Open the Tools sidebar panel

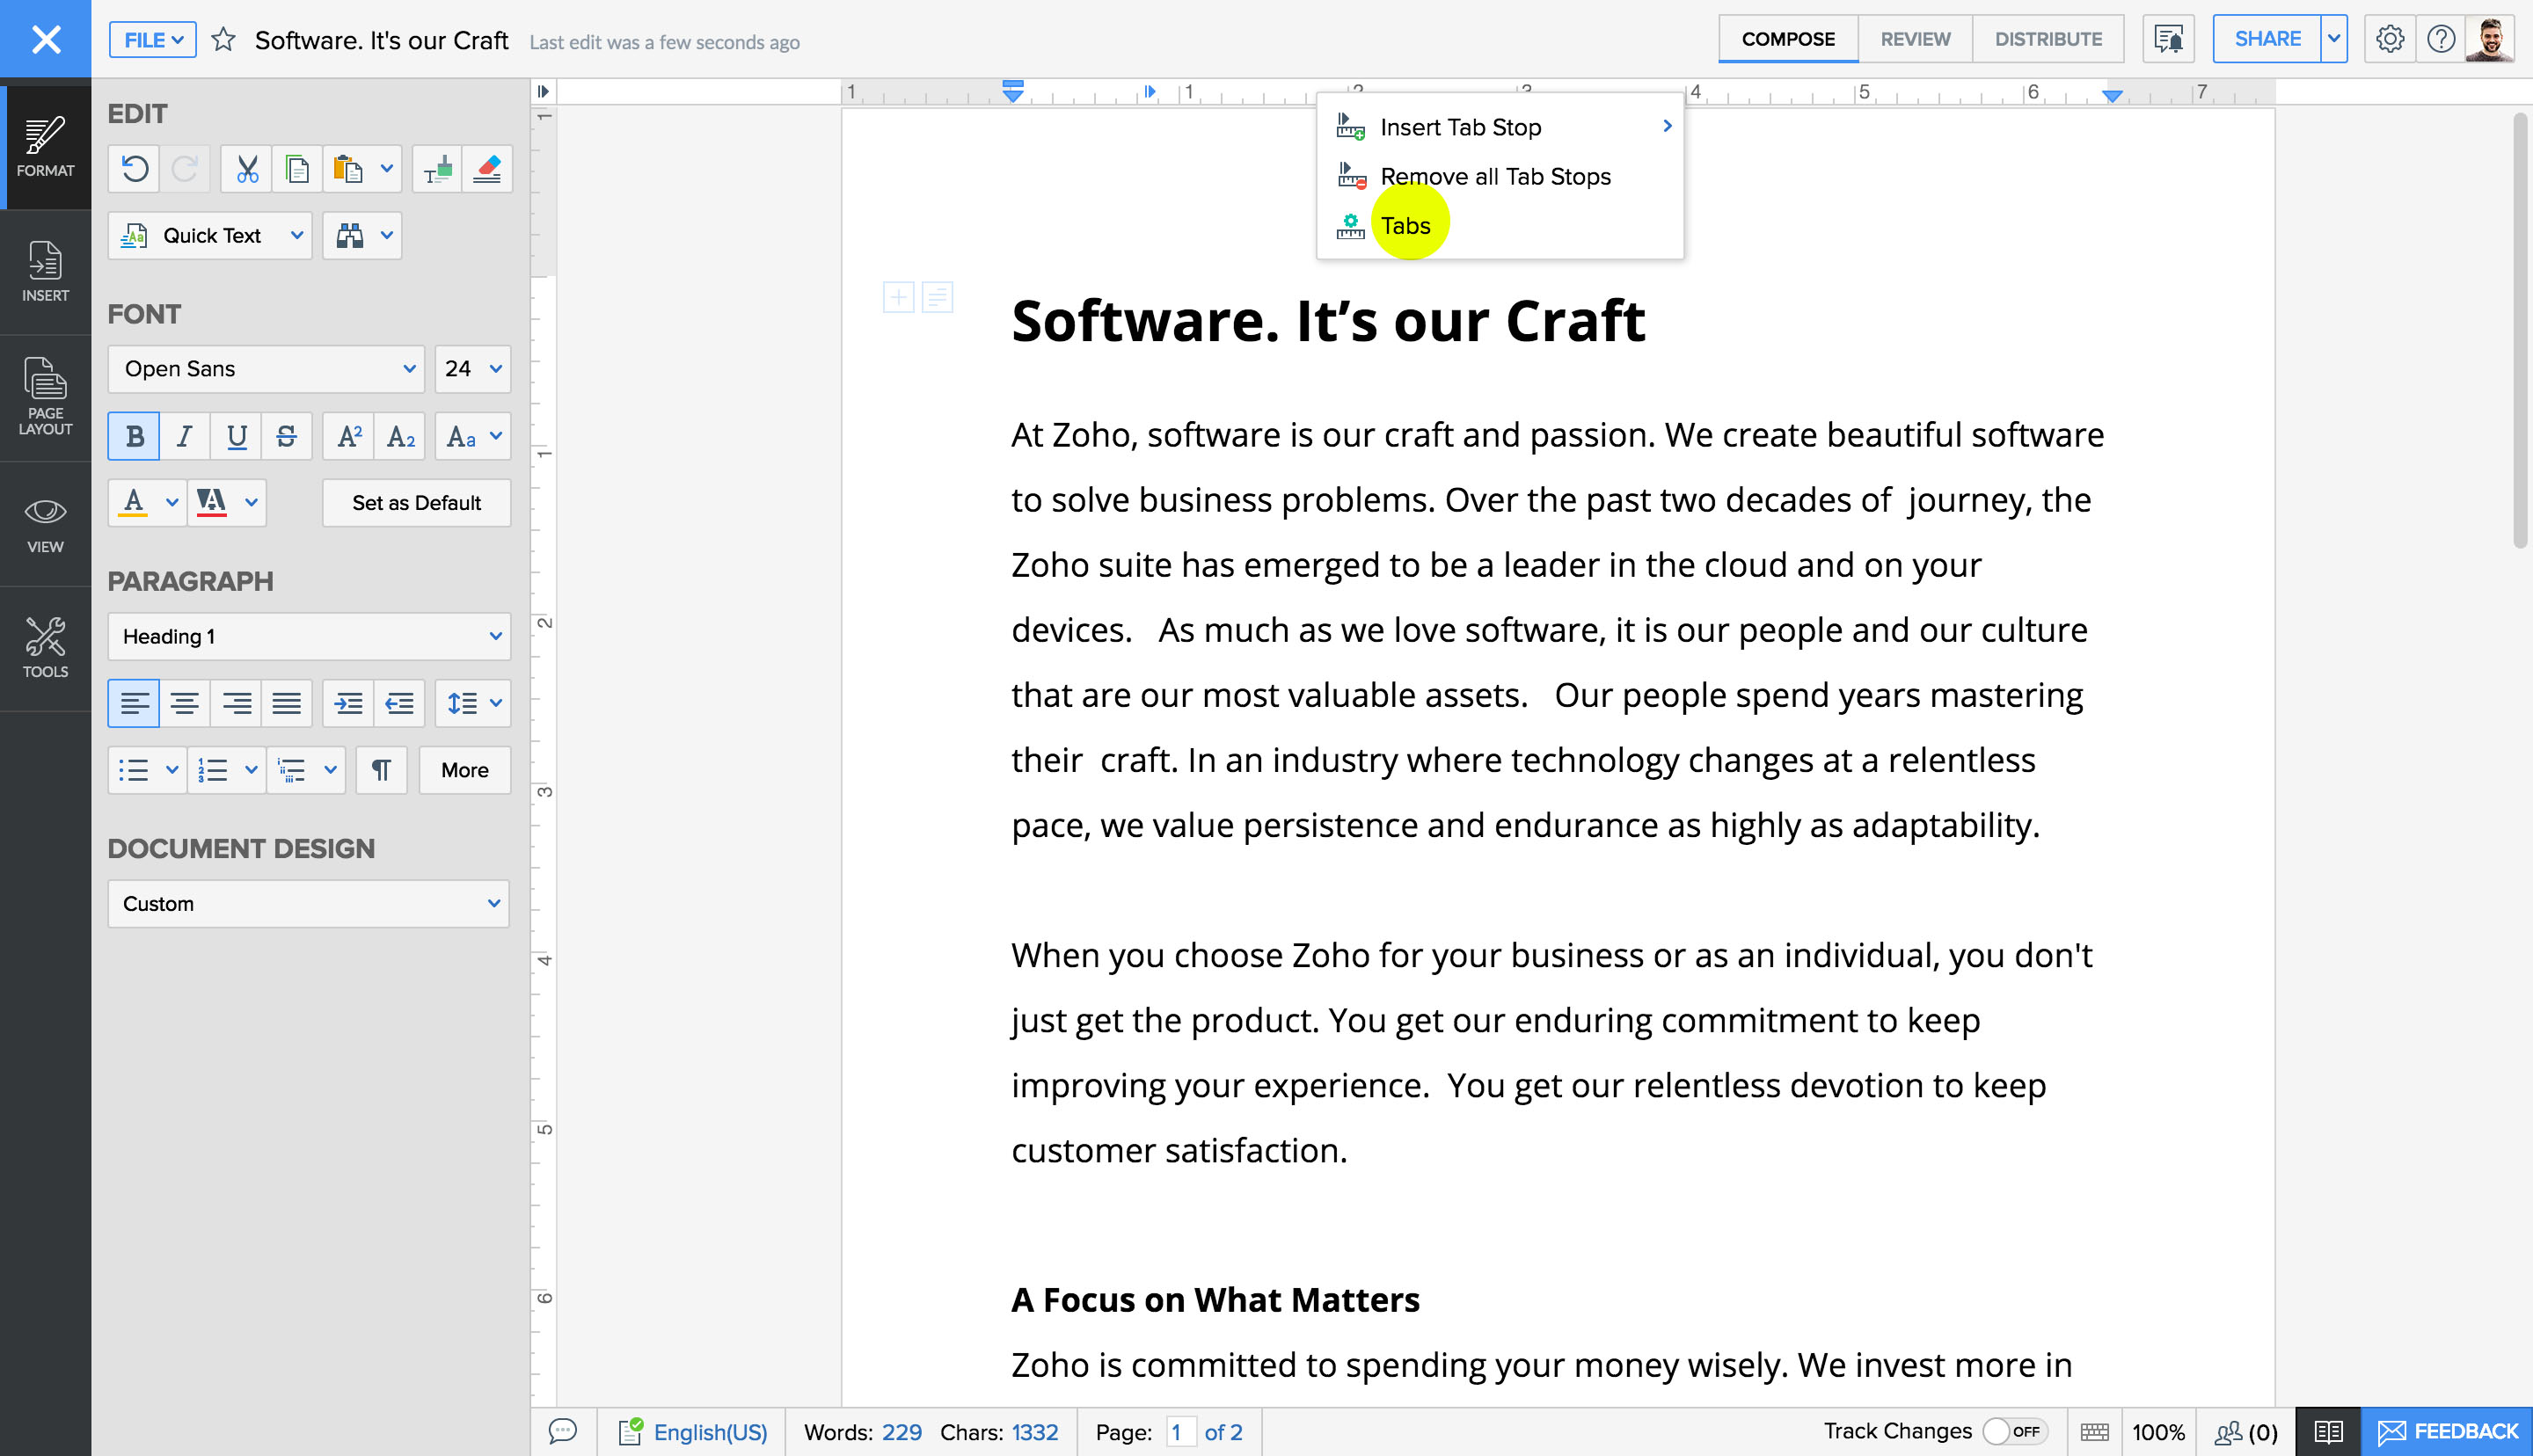tap(45, 648)
